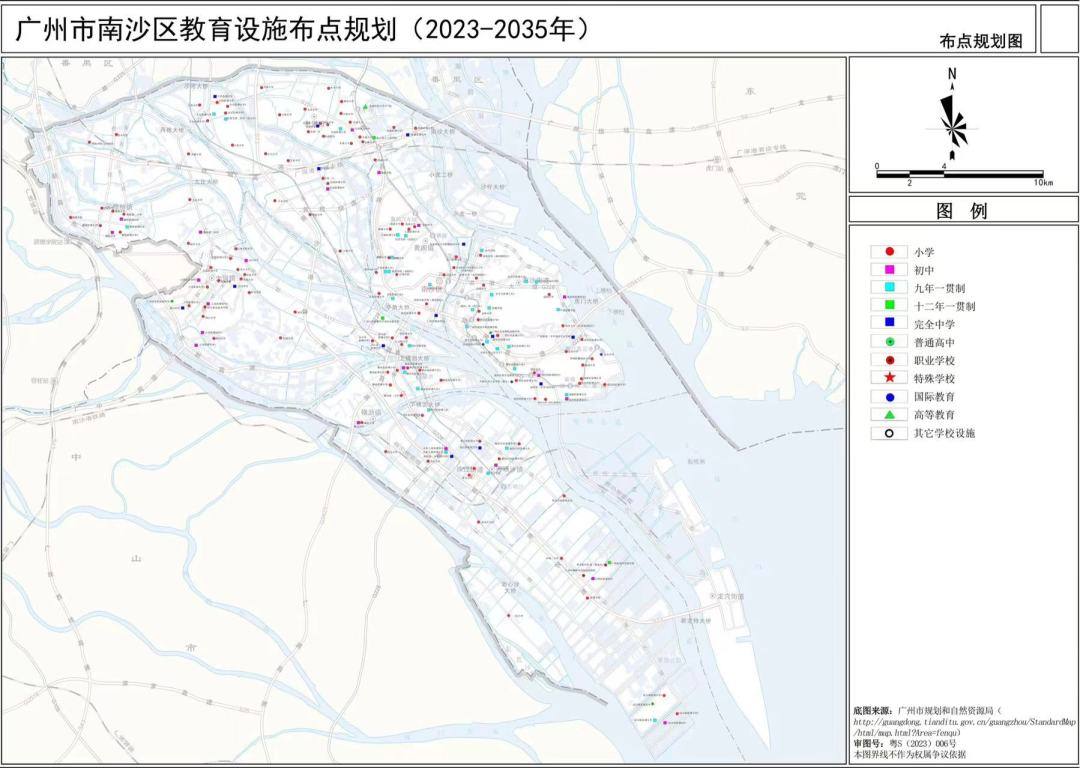Click the hollow circle 其它学校设施 legend symbol
The image size is (1080, 768).
coord(889,433)
